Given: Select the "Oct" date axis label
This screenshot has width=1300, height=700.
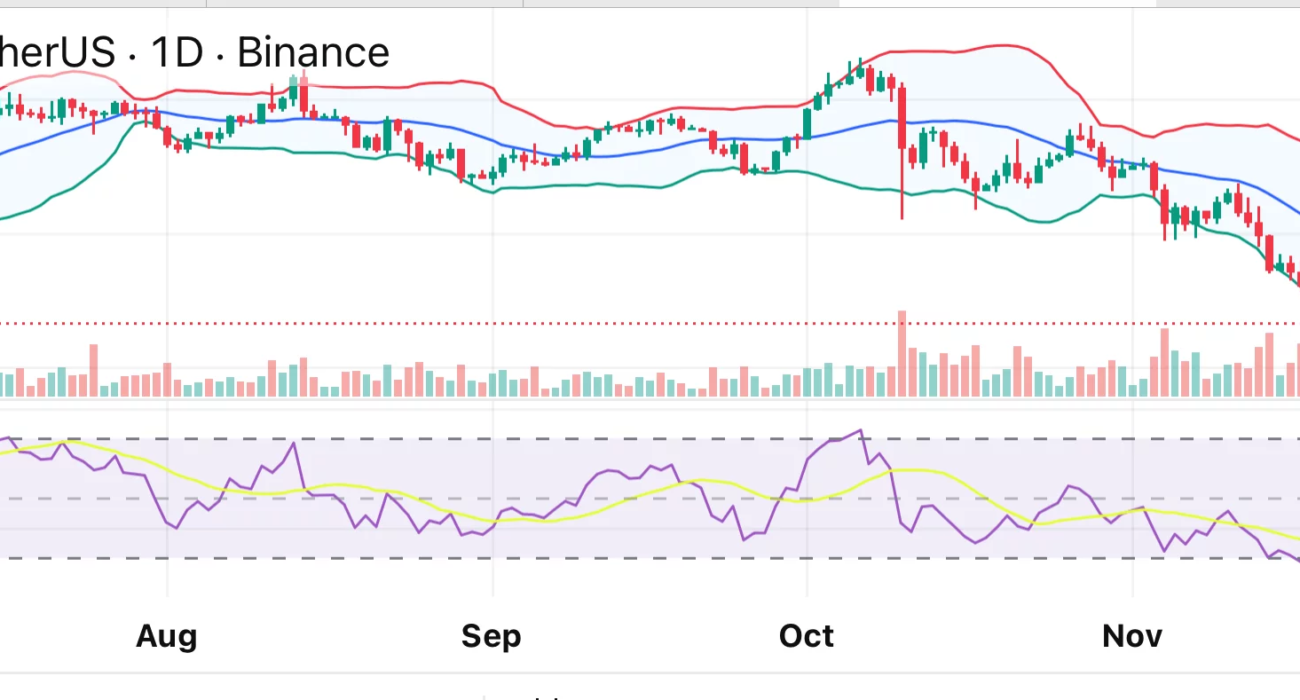Looking at the screenshot, I should (806, 636).
